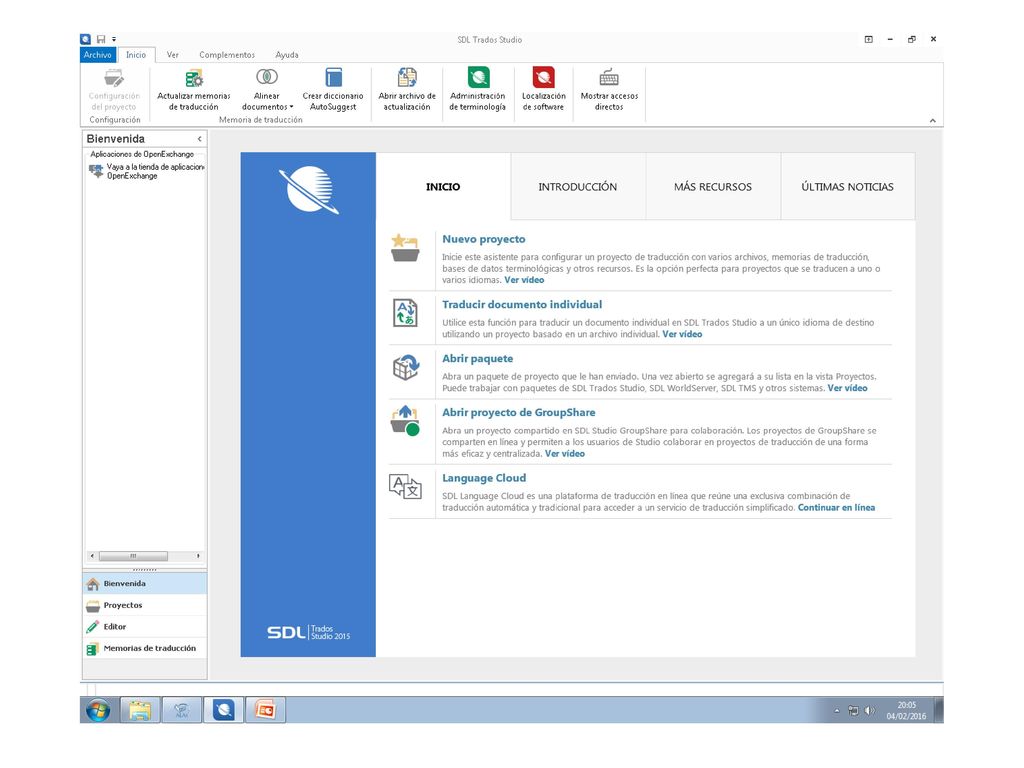
Task: Launch Crear diccionario AutoSuggest
Action: (333, 89)
